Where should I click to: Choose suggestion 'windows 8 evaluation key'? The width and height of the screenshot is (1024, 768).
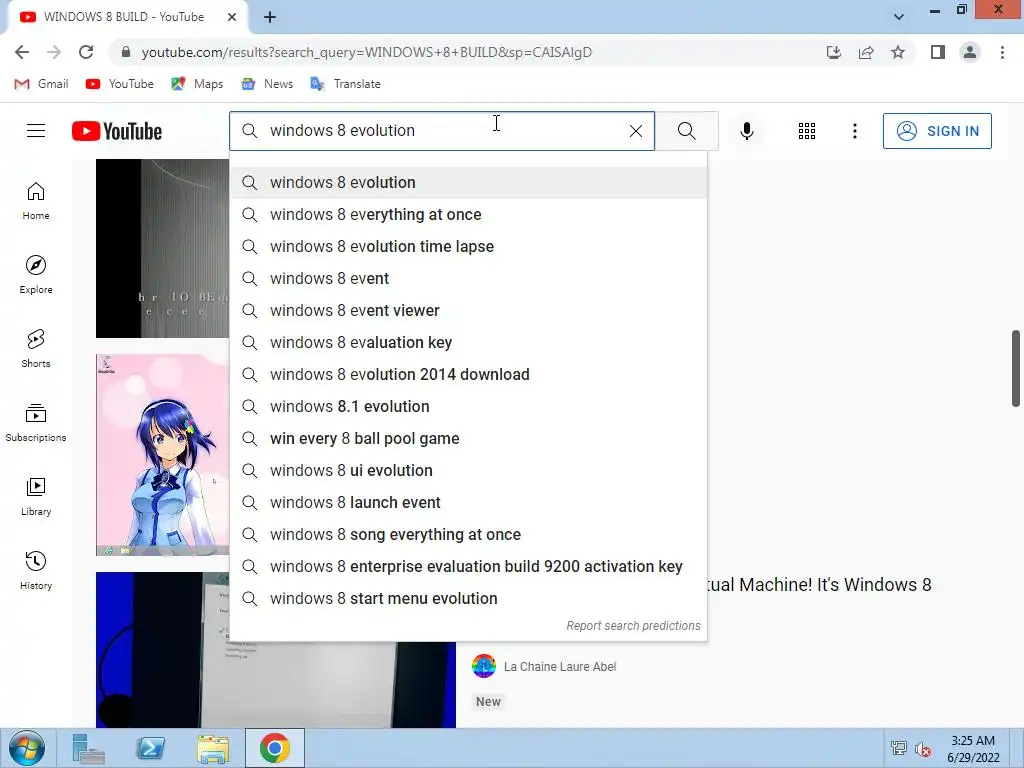pyautogui.click(x=468, y=342)
